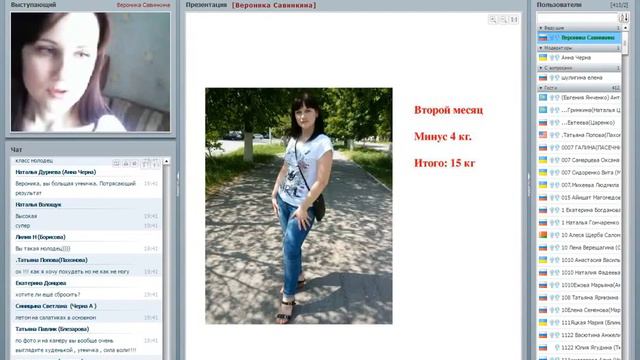Select guest 1 Наталья Гончаренко
Screen dimensions: 640x360
point(579,223)
